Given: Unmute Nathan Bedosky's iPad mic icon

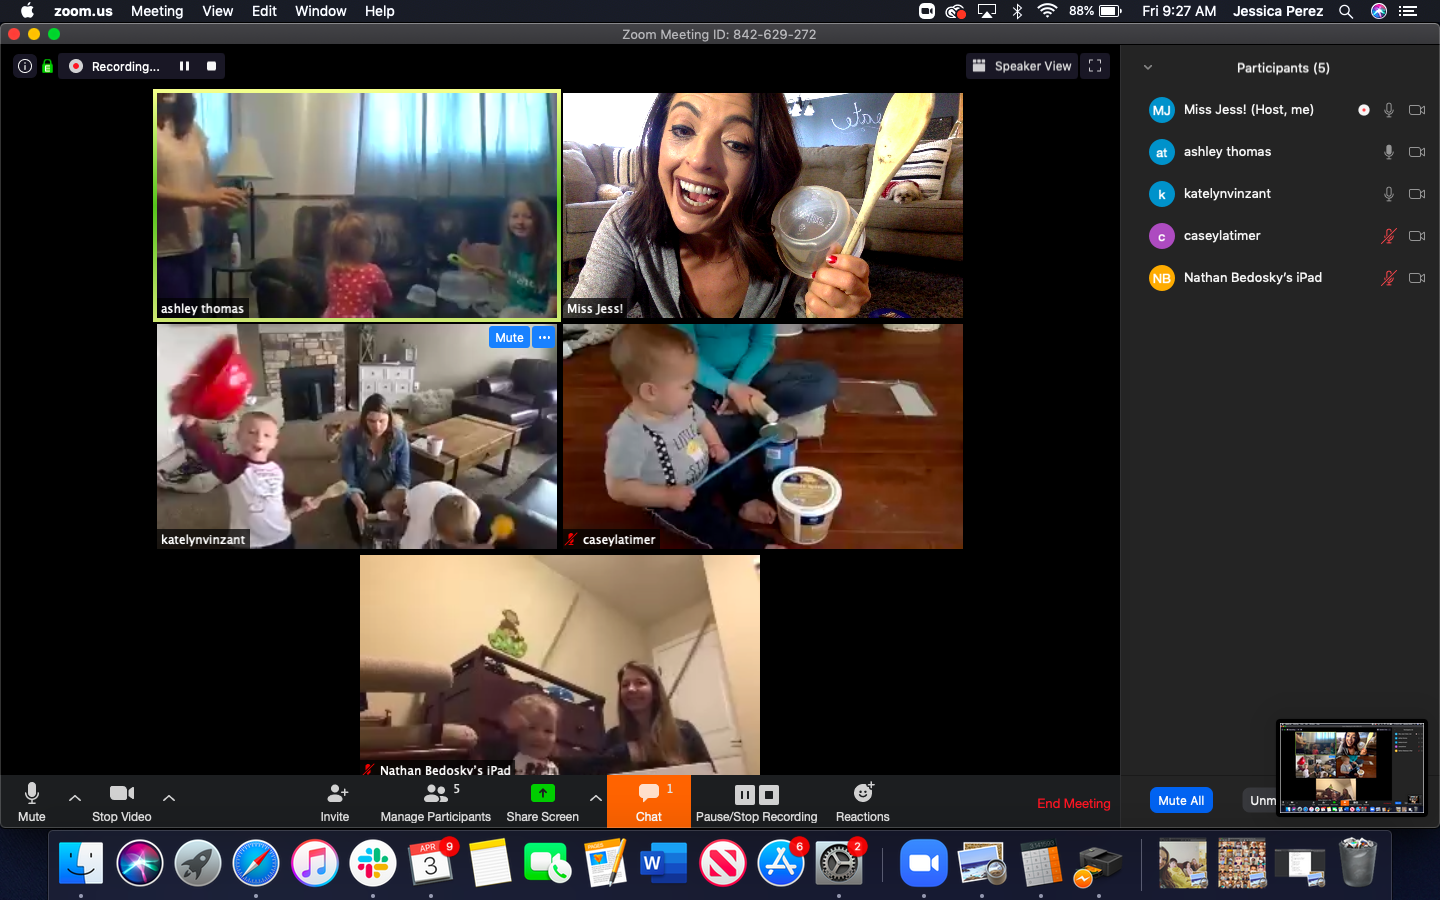Looking at the screenshot, I should pos(1389,278).
